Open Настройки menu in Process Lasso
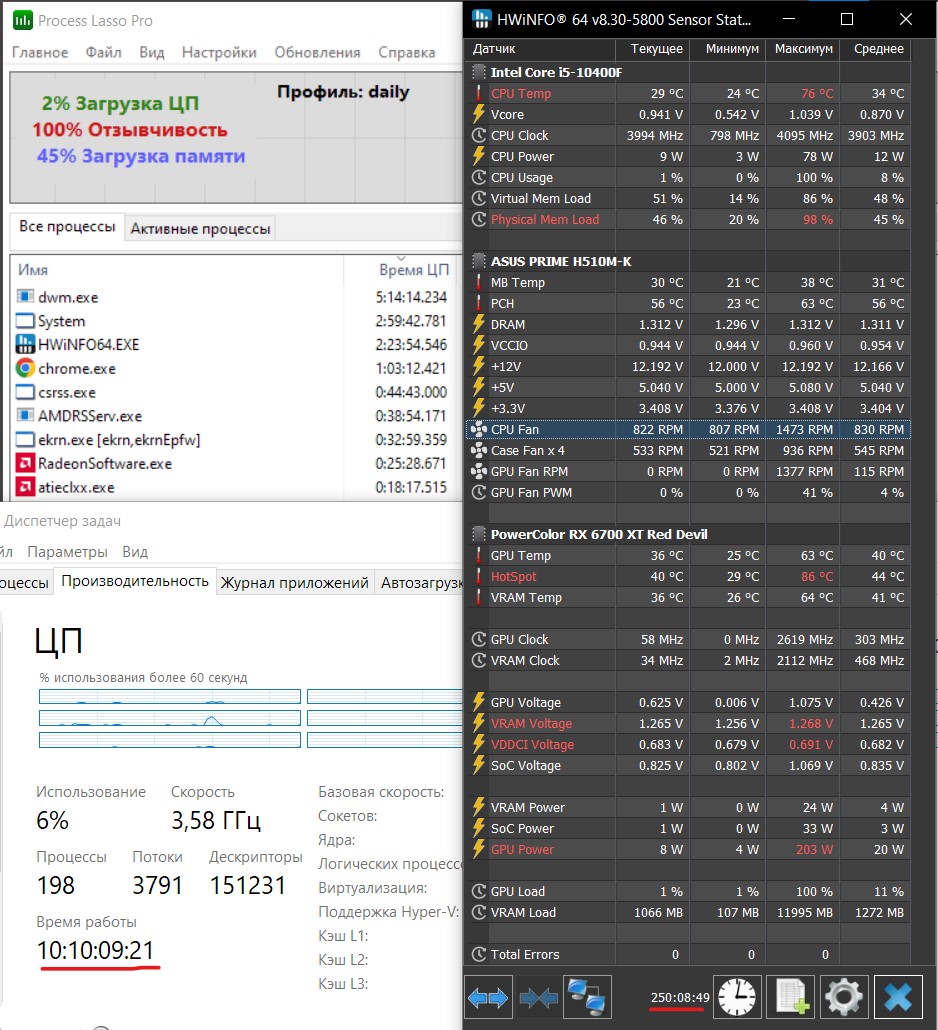This screenshot has width=938, height=1030. [219, 53]
